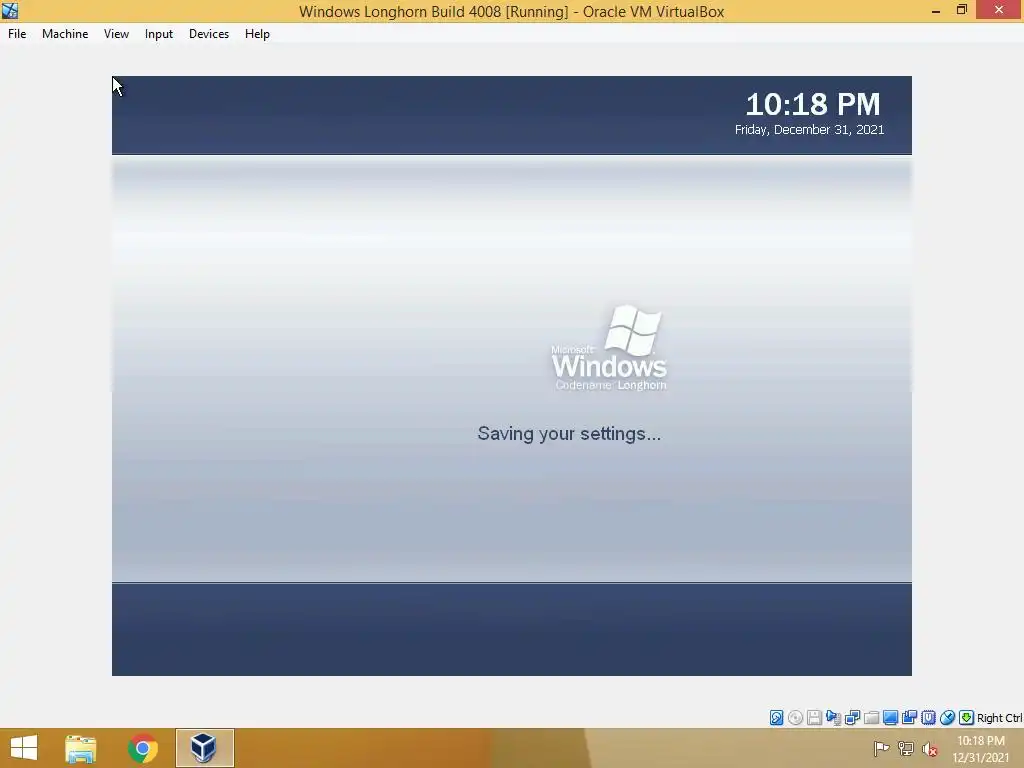Image resolution: width=1024 pixels, height=768 pixels.
Task: Open the Windows Start button
Action: point(24,748)
